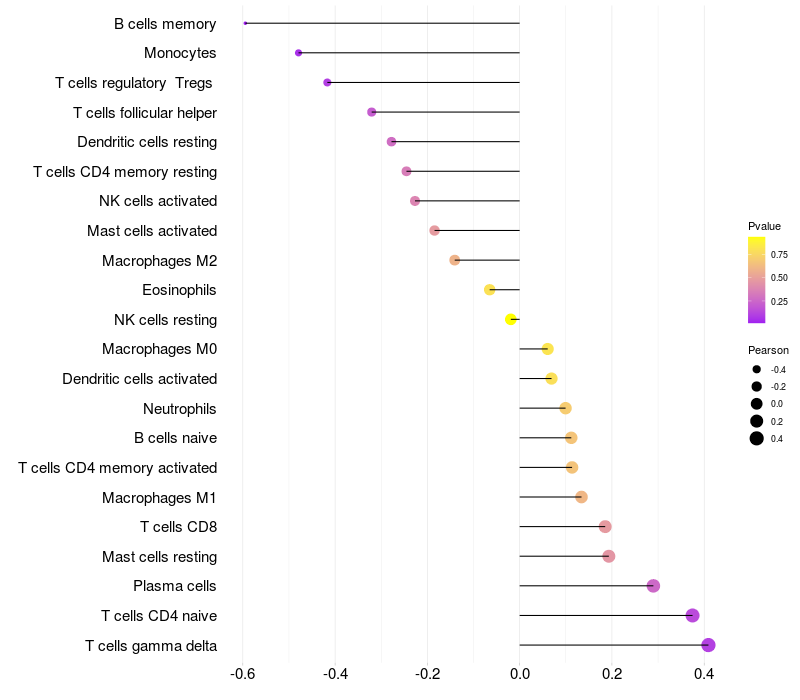
Task: Select the T cells CD8 data point
Action: point(605,527)
